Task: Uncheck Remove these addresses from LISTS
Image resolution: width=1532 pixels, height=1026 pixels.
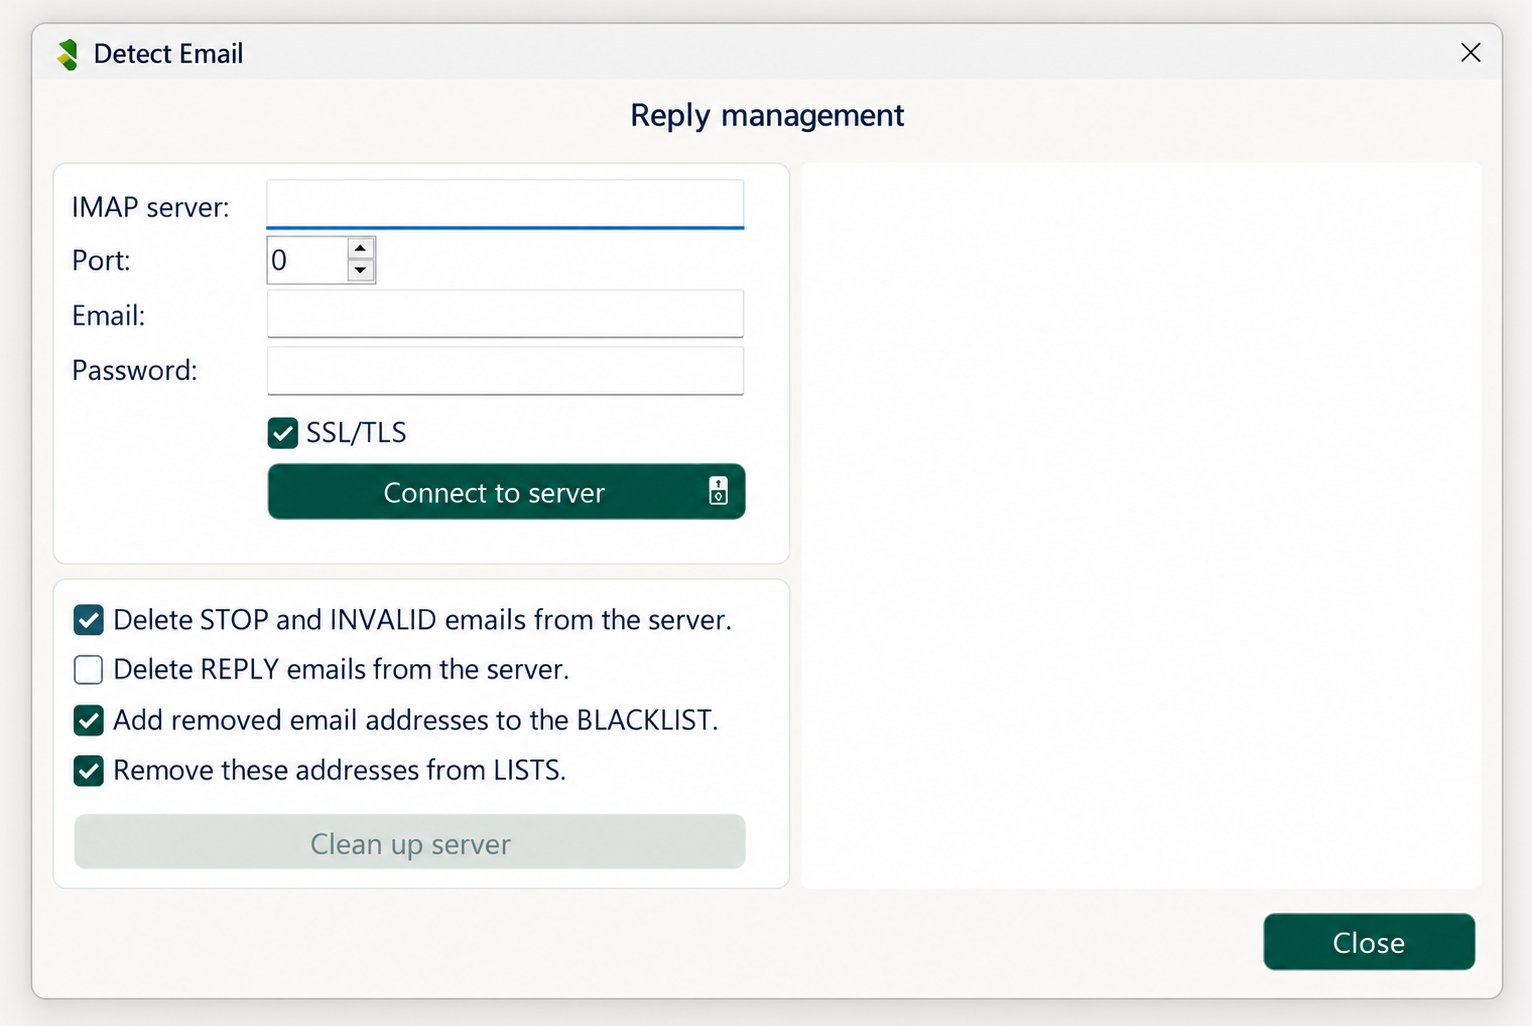Action: 89,771
